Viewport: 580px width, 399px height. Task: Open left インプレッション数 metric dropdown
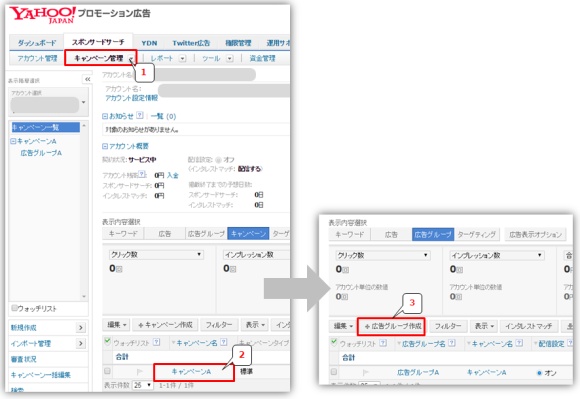click(256, 254)
